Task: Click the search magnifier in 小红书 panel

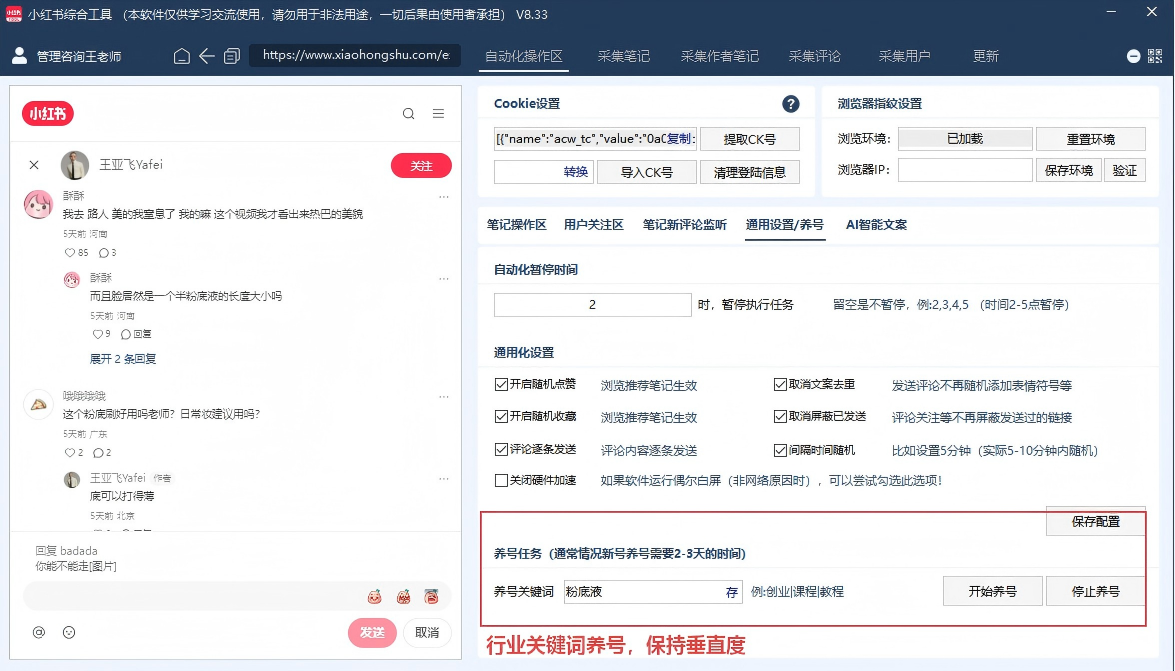Action: pos(408,114)
